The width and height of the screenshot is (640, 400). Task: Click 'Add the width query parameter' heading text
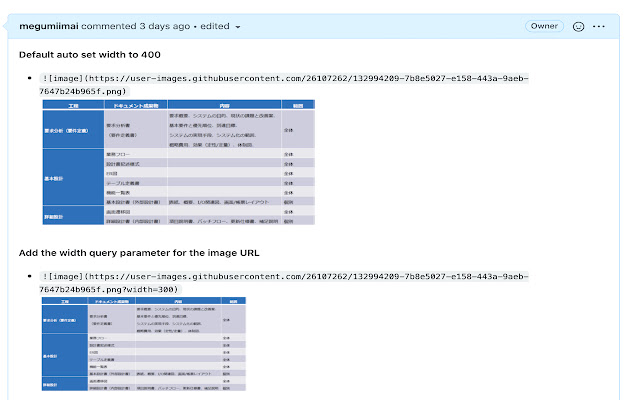(139, 253)
